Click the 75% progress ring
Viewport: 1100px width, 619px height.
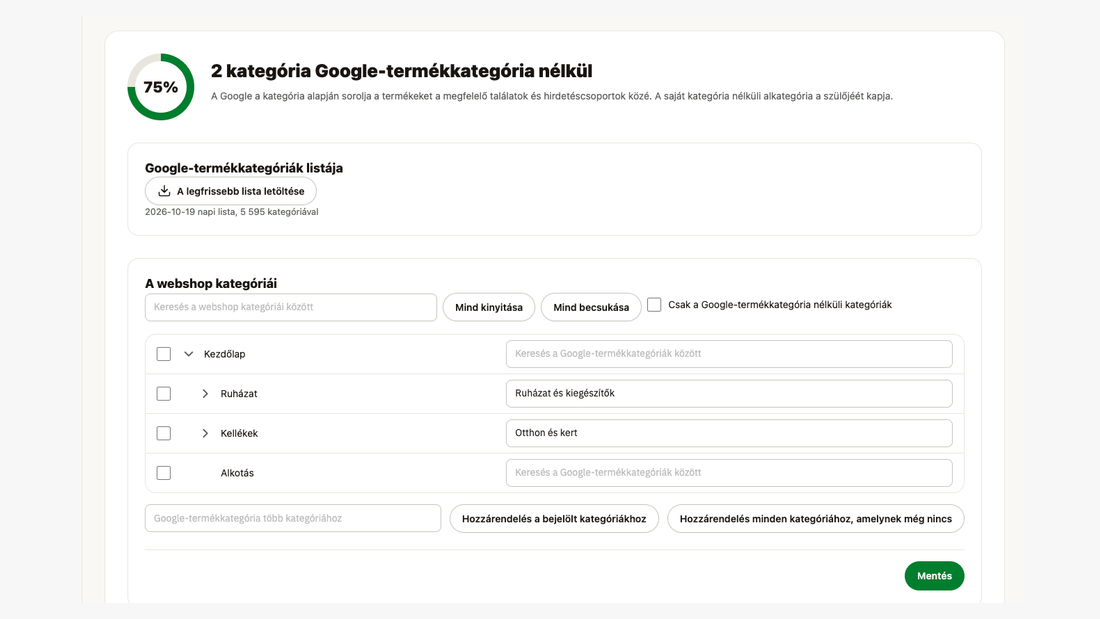tap(161, 87)
